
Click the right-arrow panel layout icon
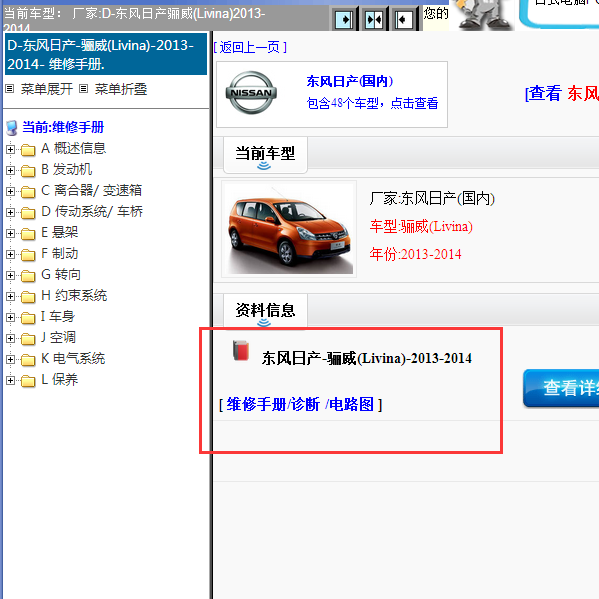tap(344, 19)
